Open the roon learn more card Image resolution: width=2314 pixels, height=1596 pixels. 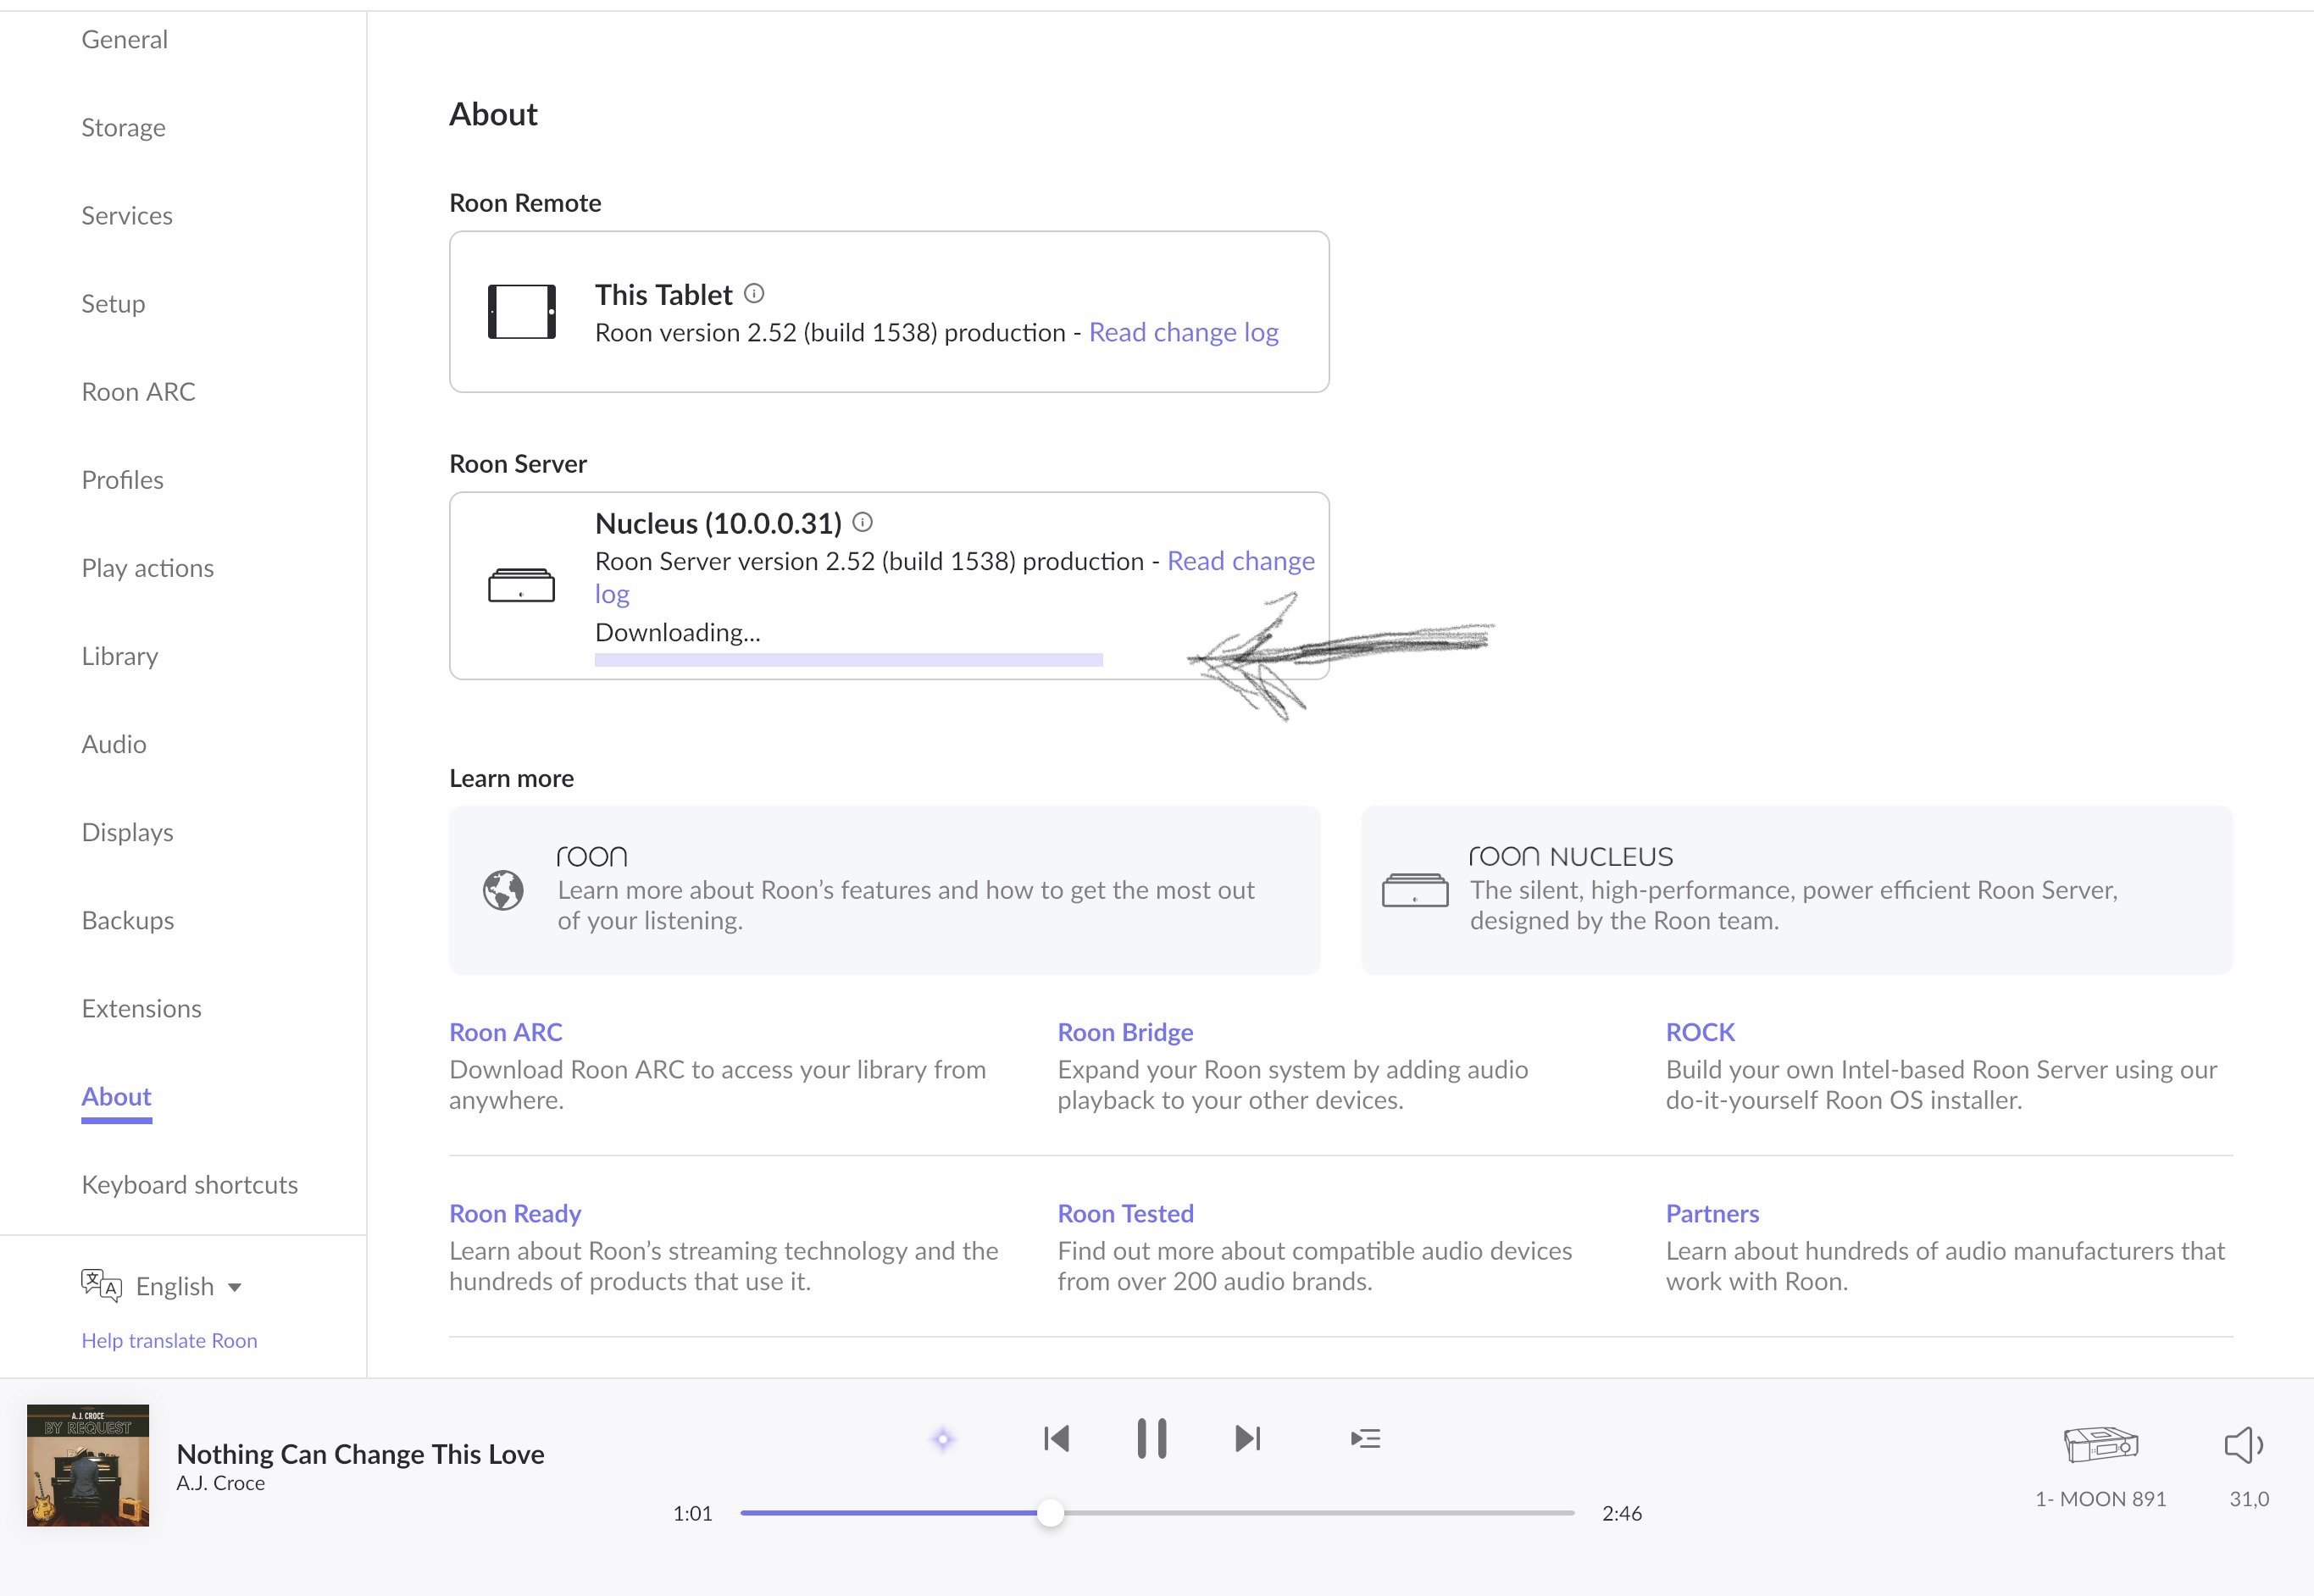885,890
